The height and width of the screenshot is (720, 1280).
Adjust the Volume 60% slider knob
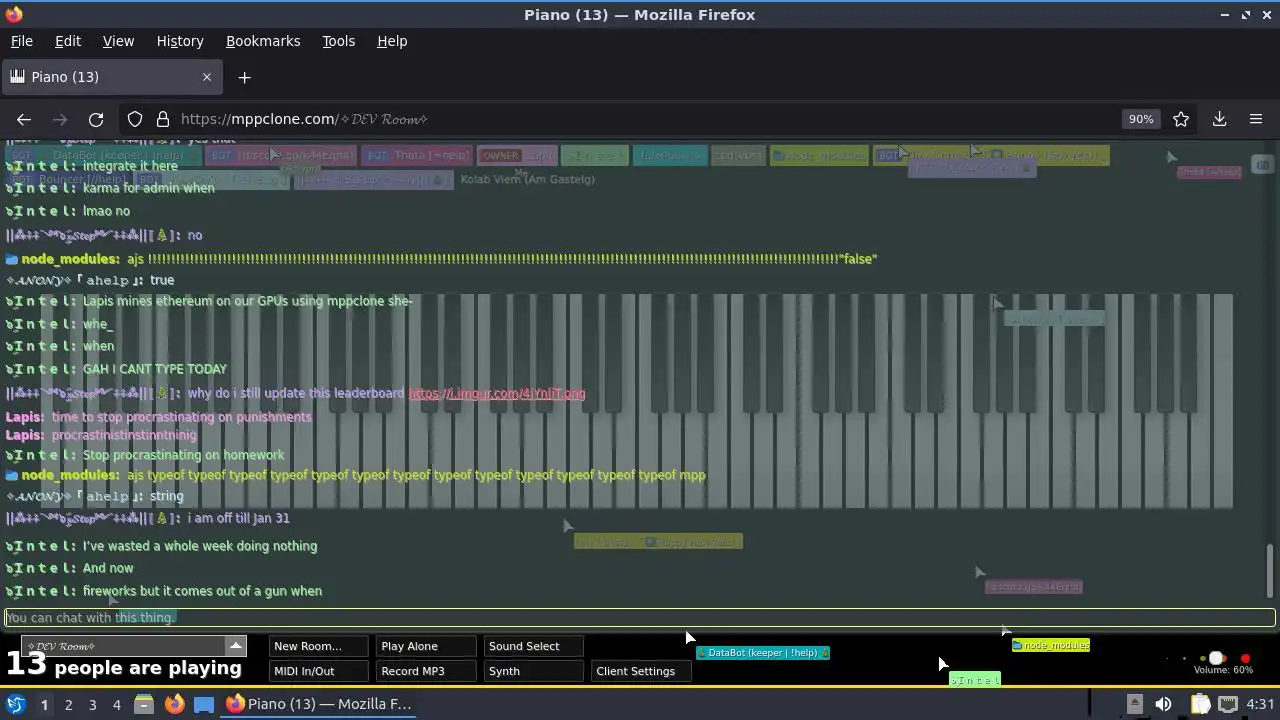pyautogui.click(x=1216, y=658)
